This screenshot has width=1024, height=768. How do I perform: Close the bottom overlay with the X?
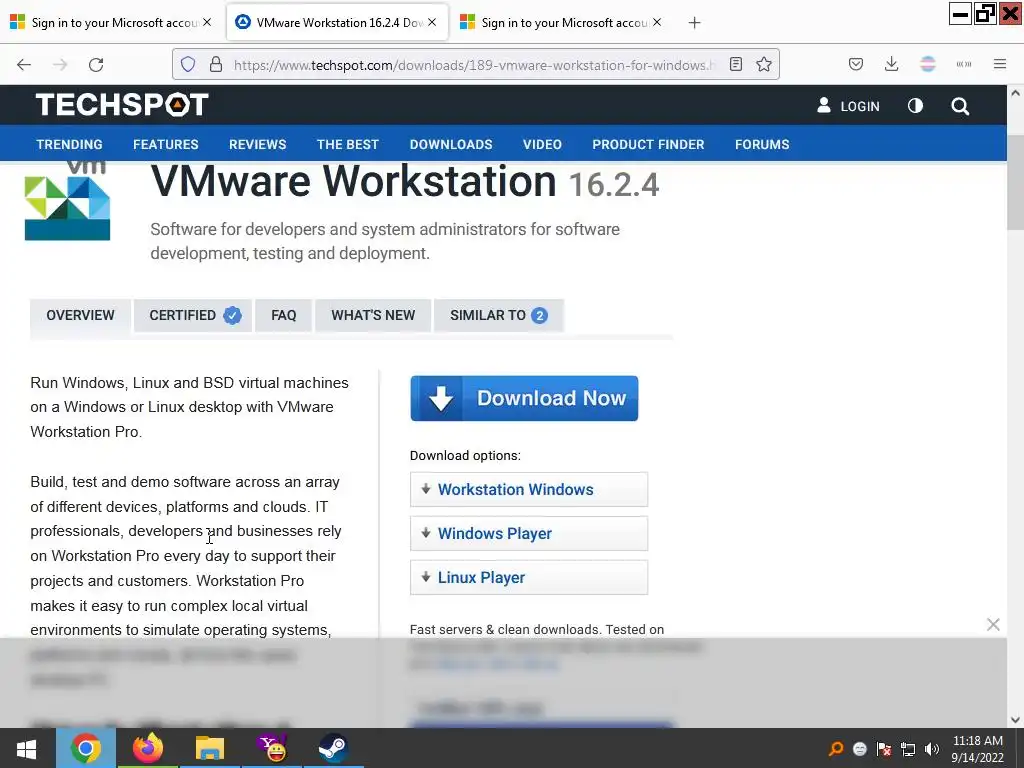pos(993,625)
